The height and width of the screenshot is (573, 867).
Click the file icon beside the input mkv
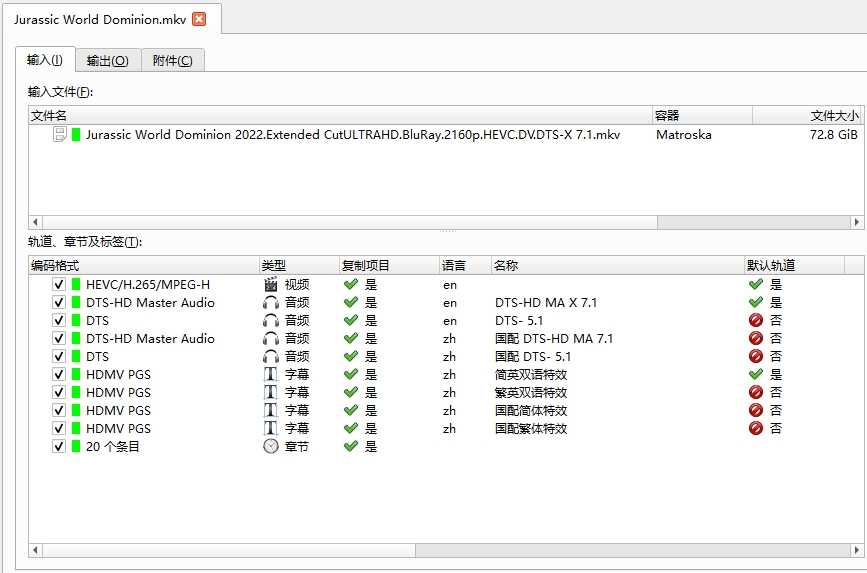60,134
